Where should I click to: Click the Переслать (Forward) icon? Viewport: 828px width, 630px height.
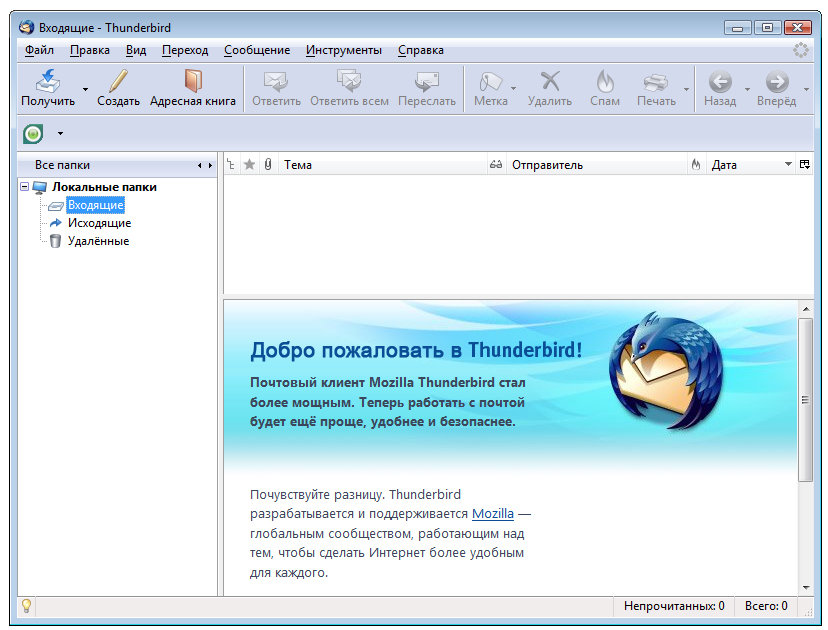[427, 81]
